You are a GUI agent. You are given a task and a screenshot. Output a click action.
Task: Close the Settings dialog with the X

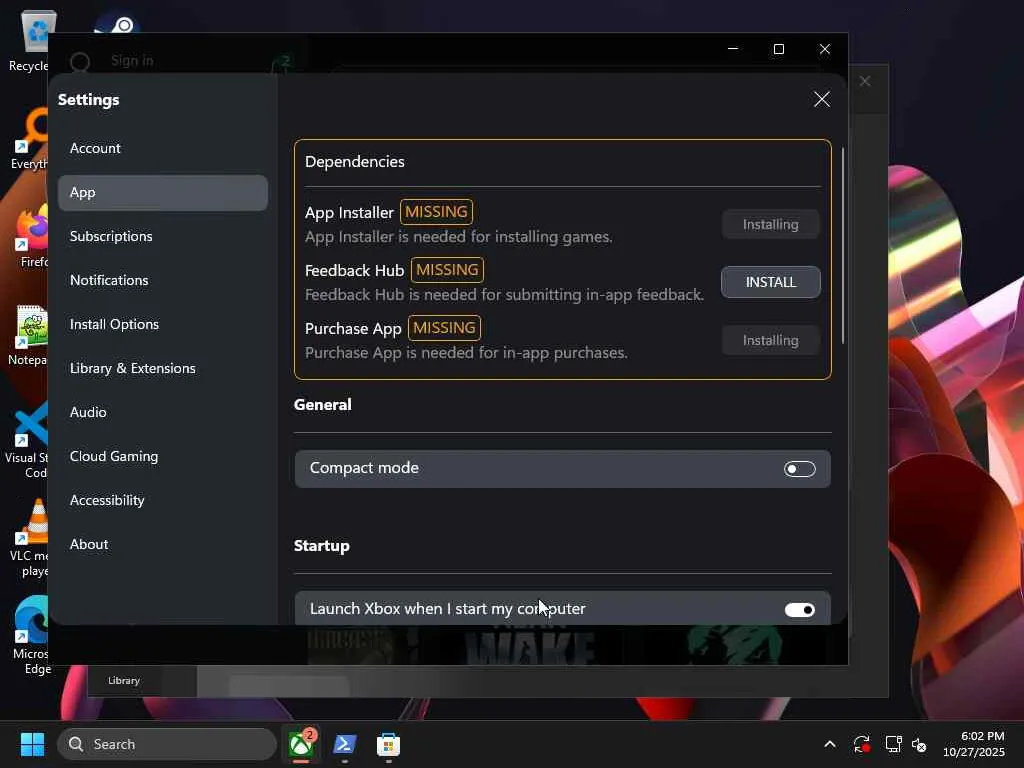pyautogui.click(x=822, y=99)
